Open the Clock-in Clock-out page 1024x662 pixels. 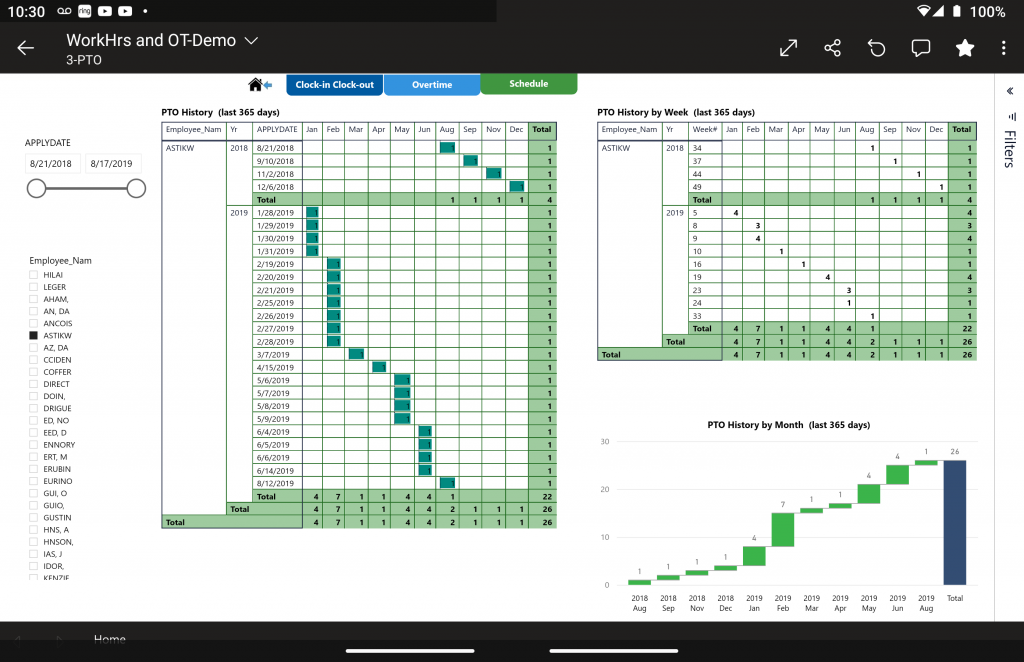tap(334, 85)
